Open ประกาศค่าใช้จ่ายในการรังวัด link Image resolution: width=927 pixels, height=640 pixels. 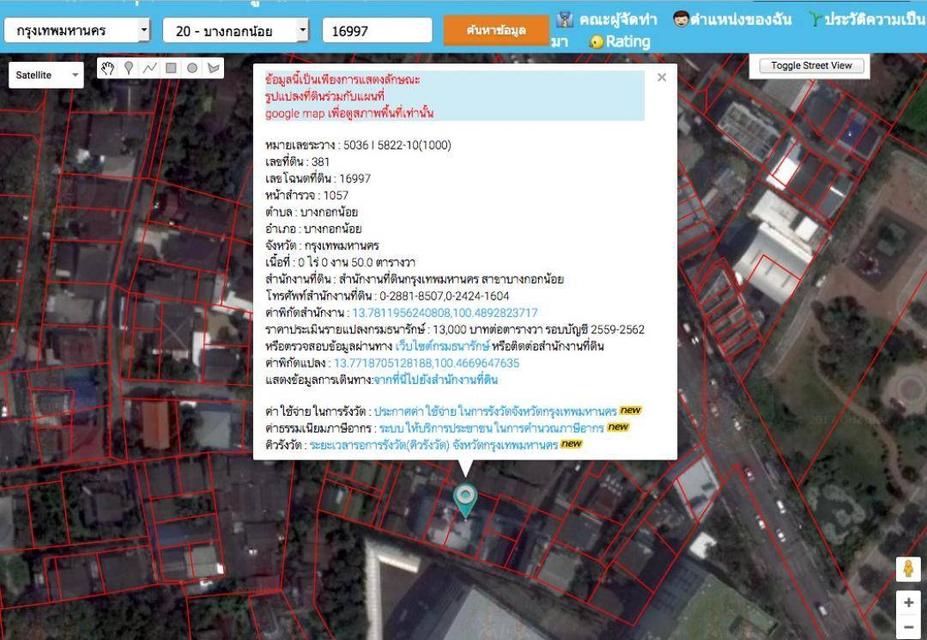click(x=495, y=411)
